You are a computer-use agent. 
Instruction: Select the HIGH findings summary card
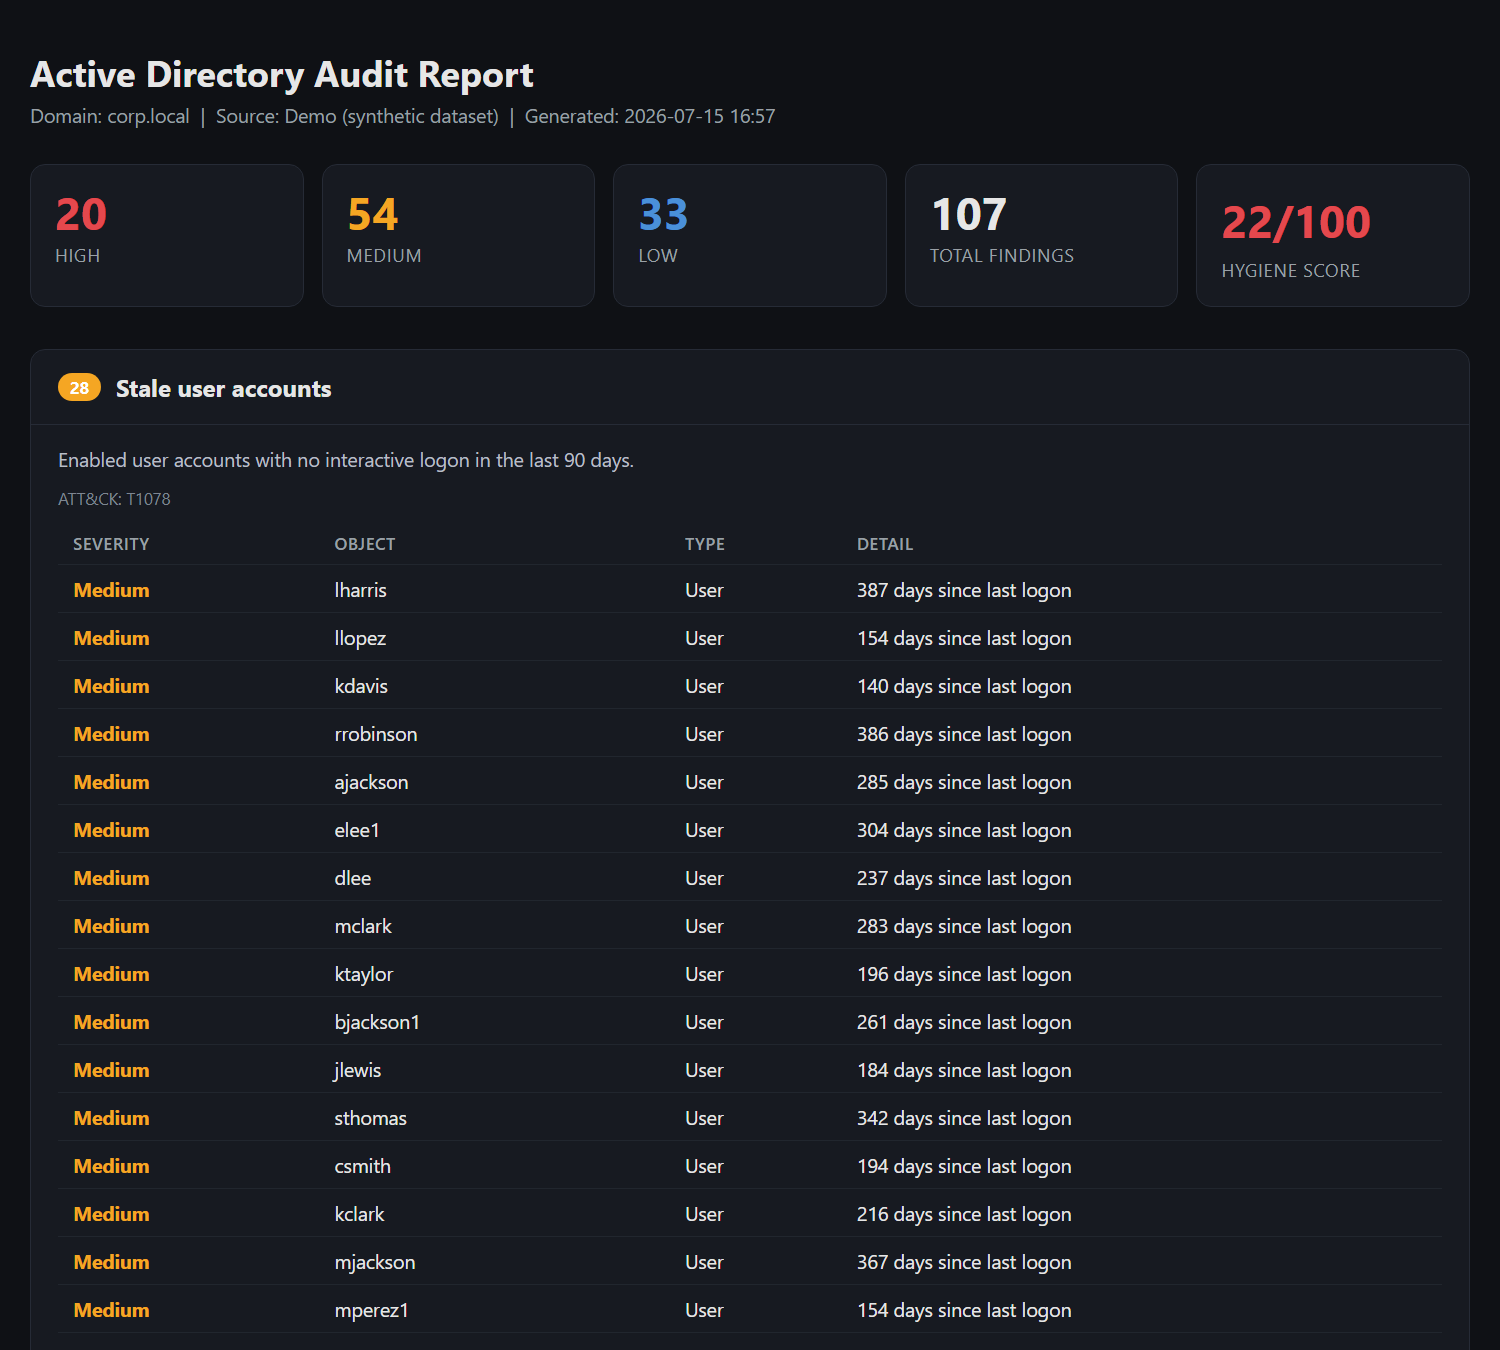click(167, 236)
